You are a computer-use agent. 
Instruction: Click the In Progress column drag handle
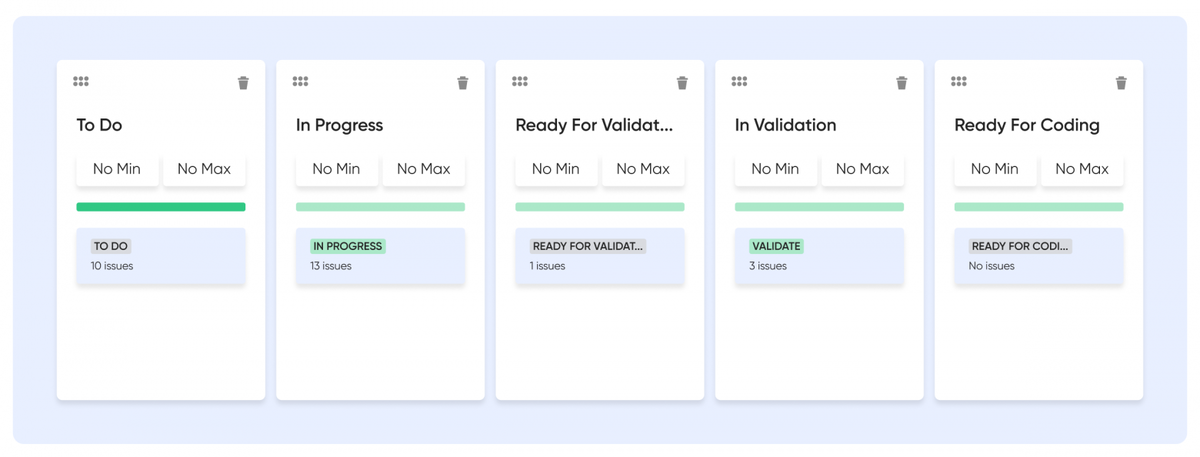pyautogui.click(x=300, y=82)
